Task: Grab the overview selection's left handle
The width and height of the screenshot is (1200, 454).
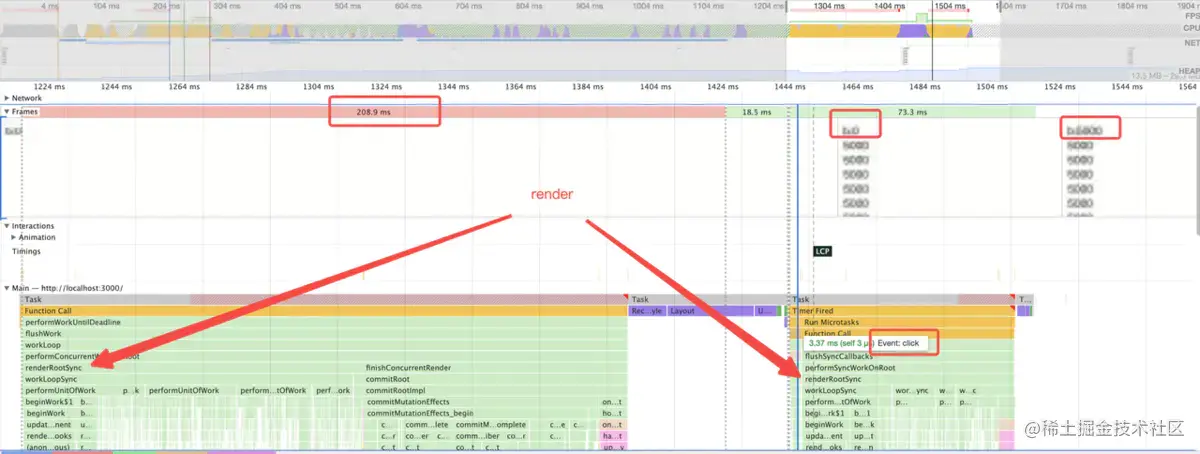Action: (788, 5)
